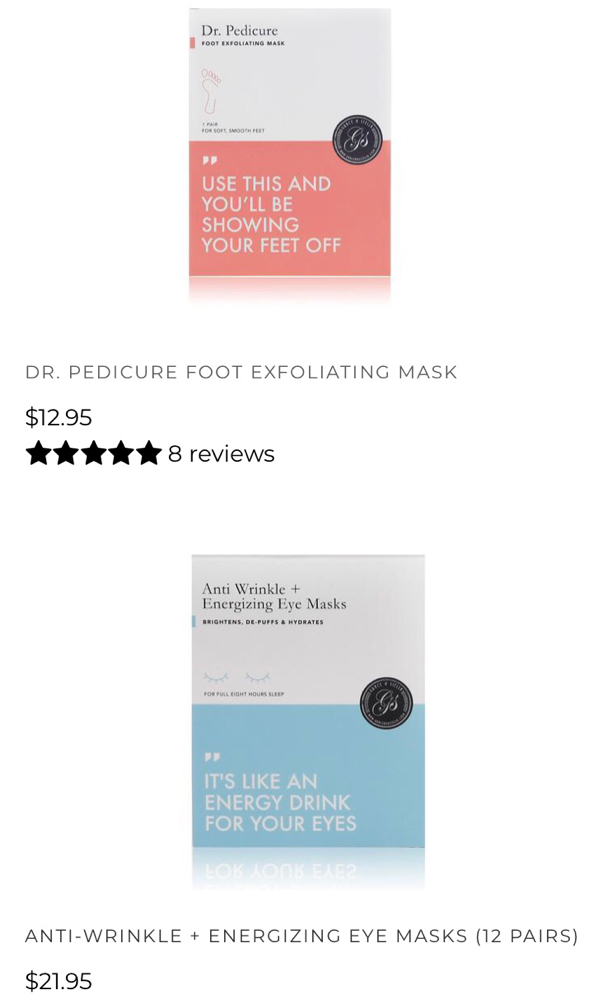Click the closed eyelashes icon on eye masks box
Image resolution: width=608 pixels, height=1000 pixels.
click(237, 677)
